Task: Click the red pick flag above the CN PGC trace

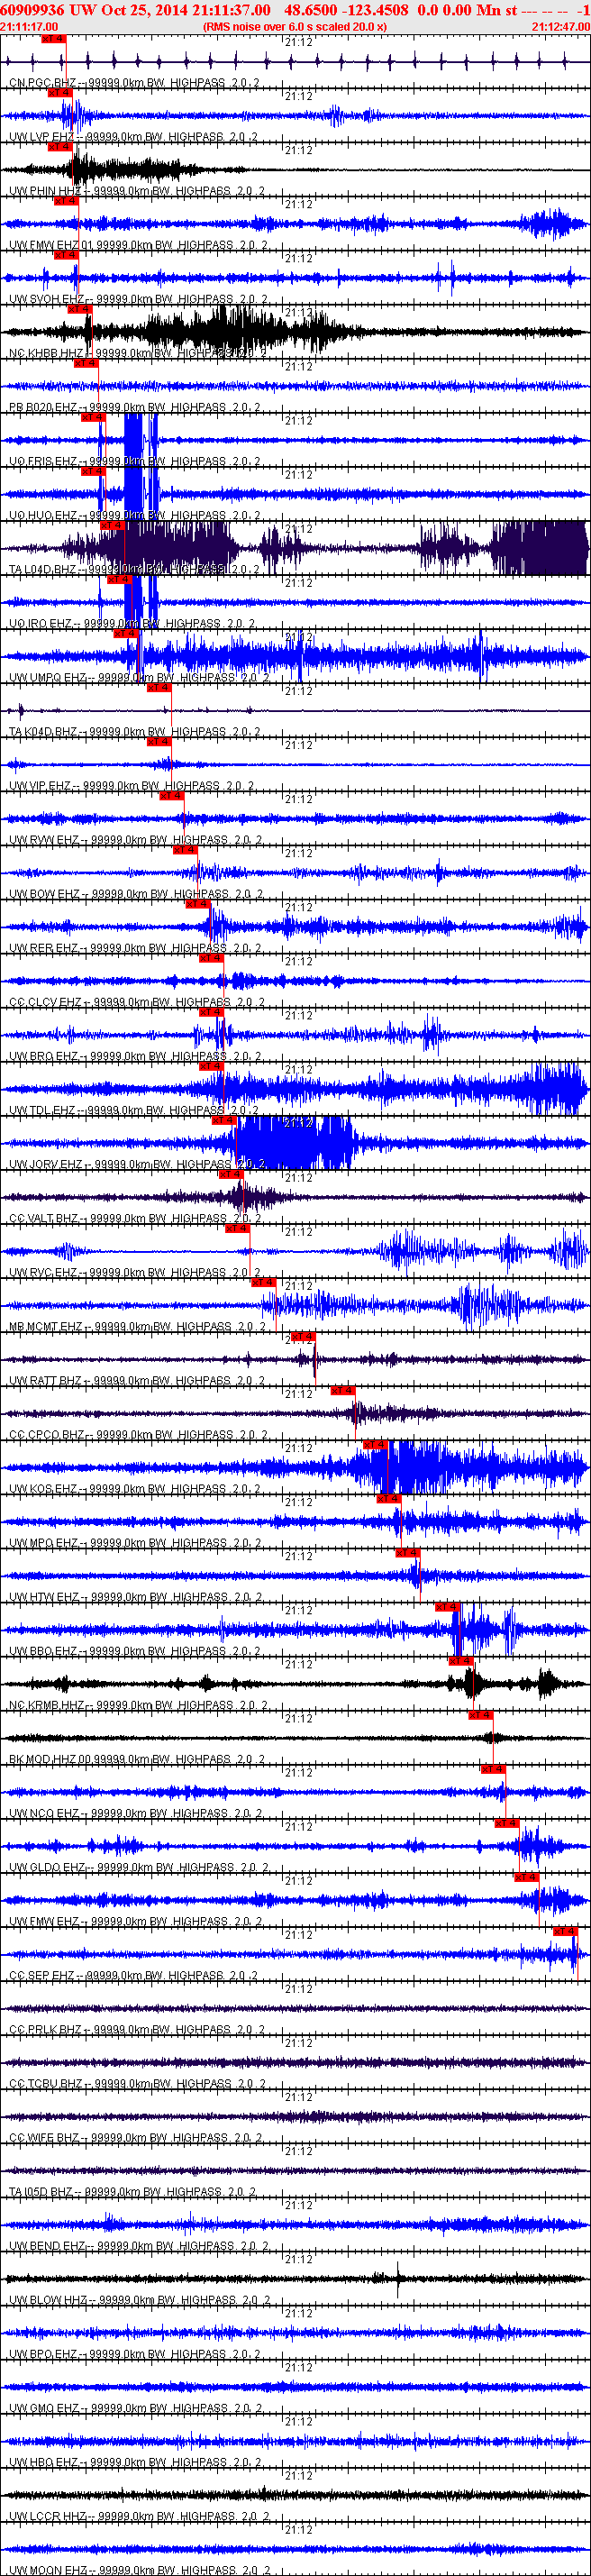Action: [x=53, y=38]
